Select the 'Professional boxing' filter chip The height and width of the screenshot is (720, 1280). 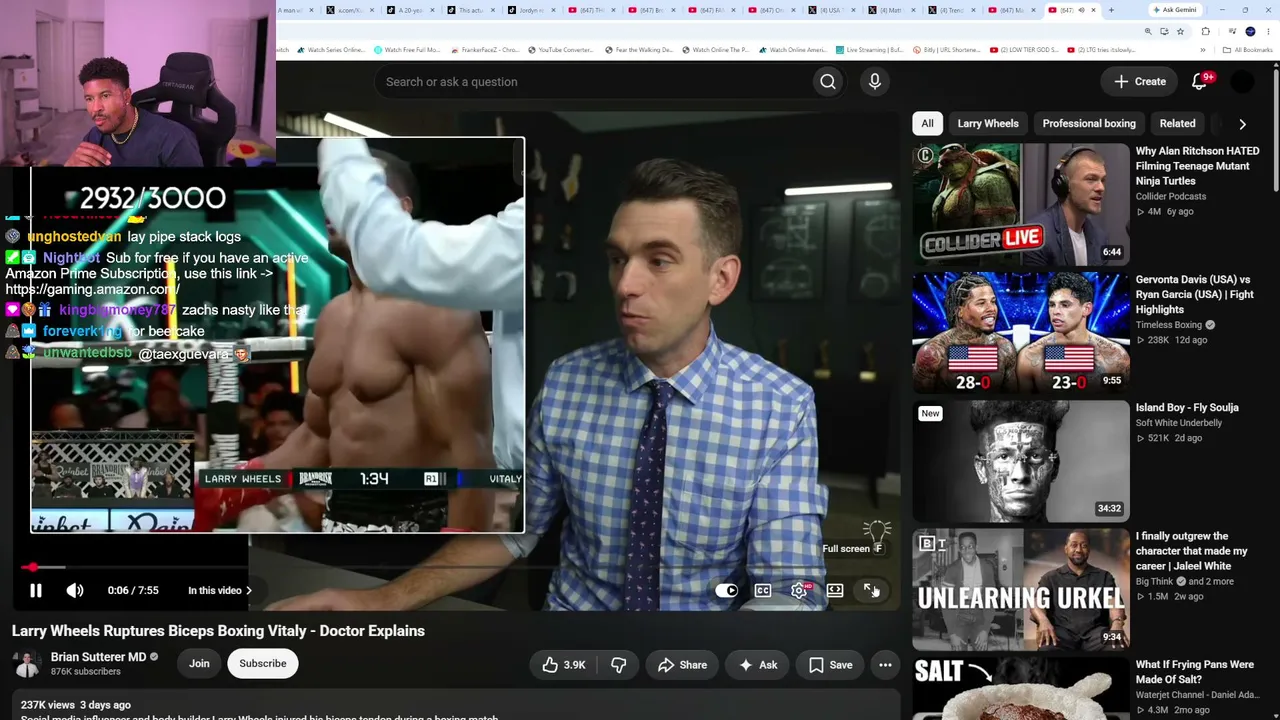click(1089, 124)
